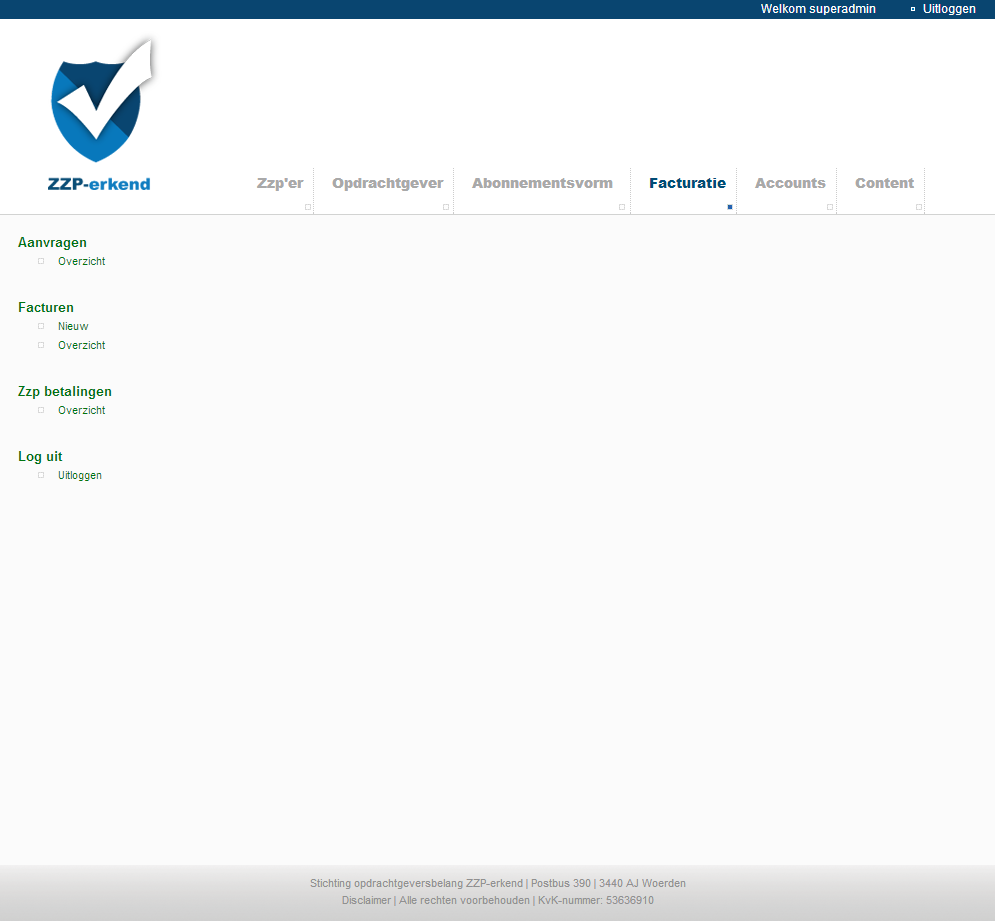
Task: Click the Aanvragen section heading
Action: (x=52, y=242)
